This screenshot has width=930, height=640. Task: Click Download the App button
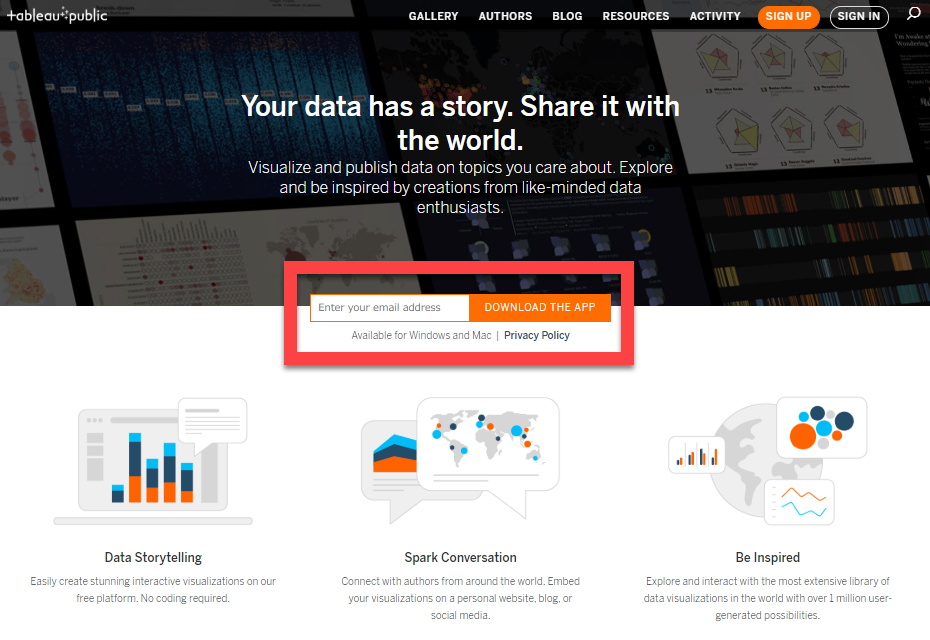click(540, 307)
